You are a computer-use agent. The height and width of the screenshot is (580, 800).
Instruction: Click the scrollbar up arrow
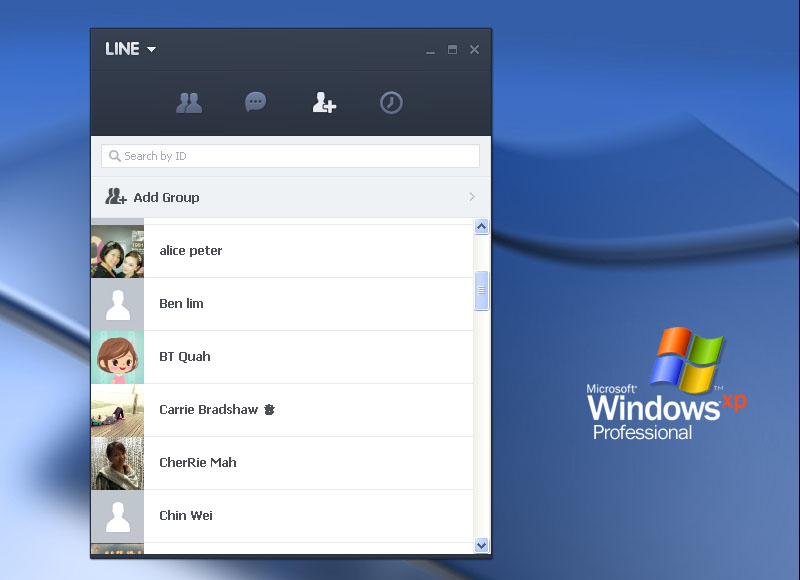click(x=481, y=226)
